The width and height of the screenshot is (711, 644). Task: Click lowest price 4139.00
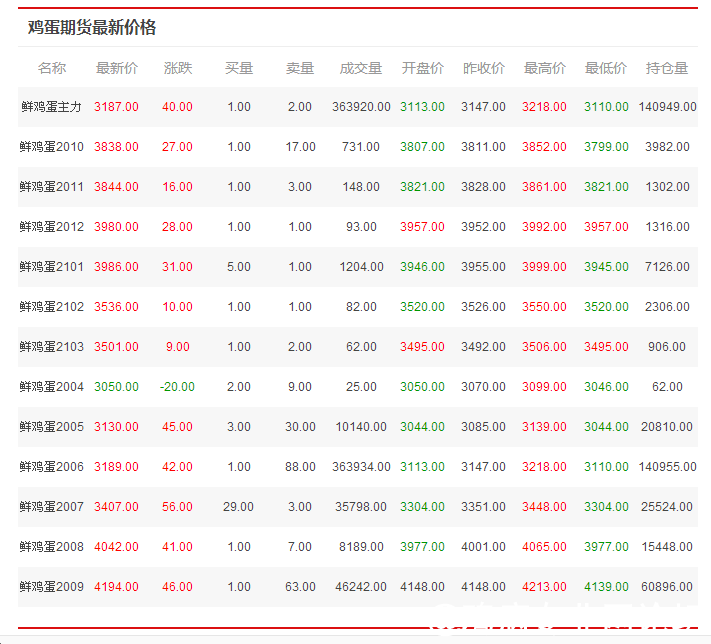pyautogui.click(x=606, y=587)
